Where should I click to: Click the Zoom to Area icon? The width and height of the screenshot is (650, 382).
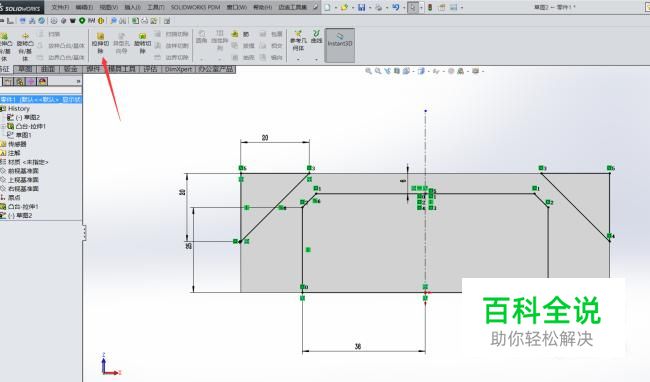pos(378,71)
